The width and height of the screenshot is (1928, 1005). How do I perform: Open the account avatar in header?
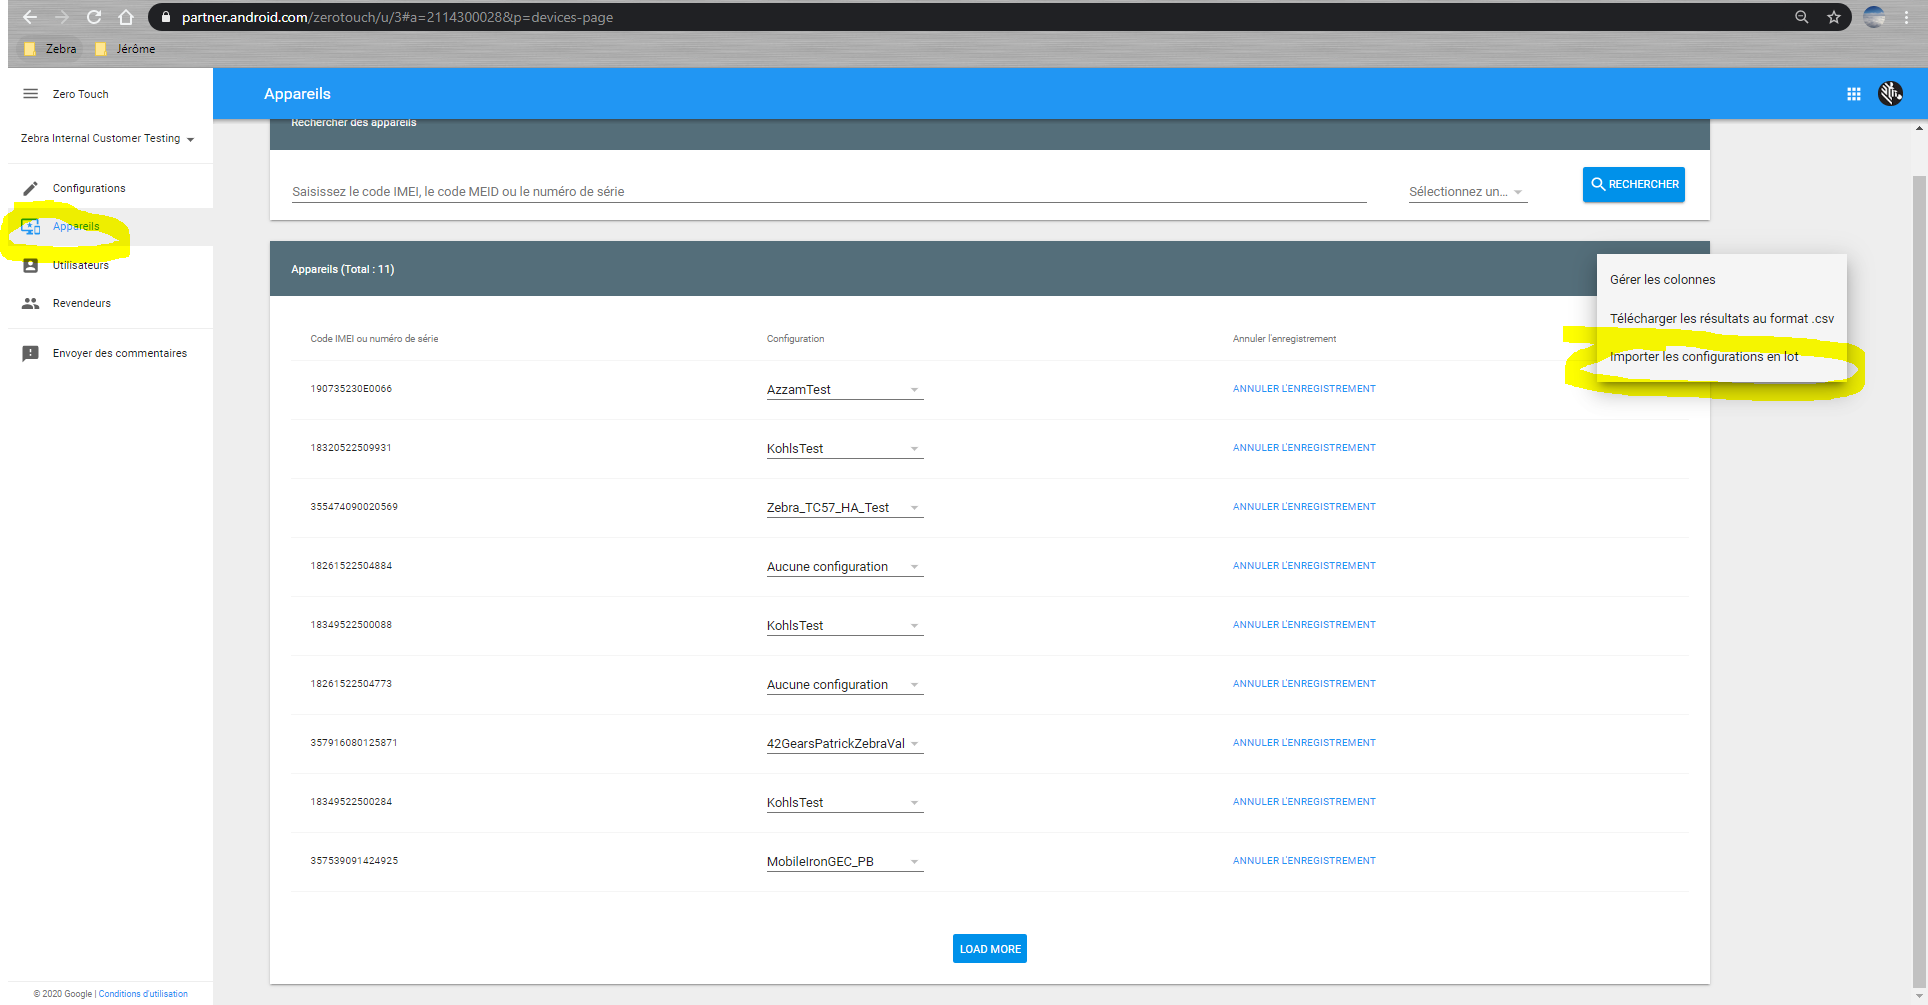pos(1890,94)
